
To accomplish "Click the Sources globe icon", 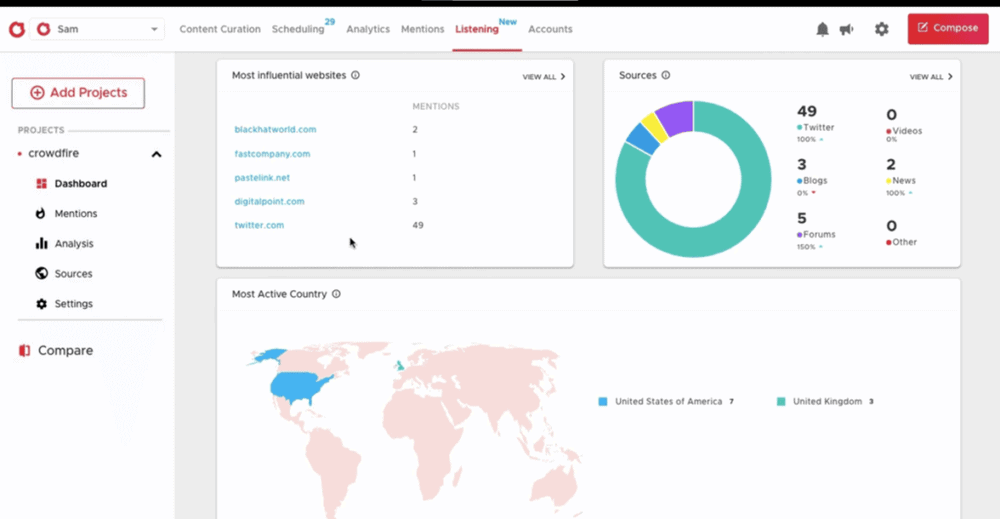I will coord(41,273).
